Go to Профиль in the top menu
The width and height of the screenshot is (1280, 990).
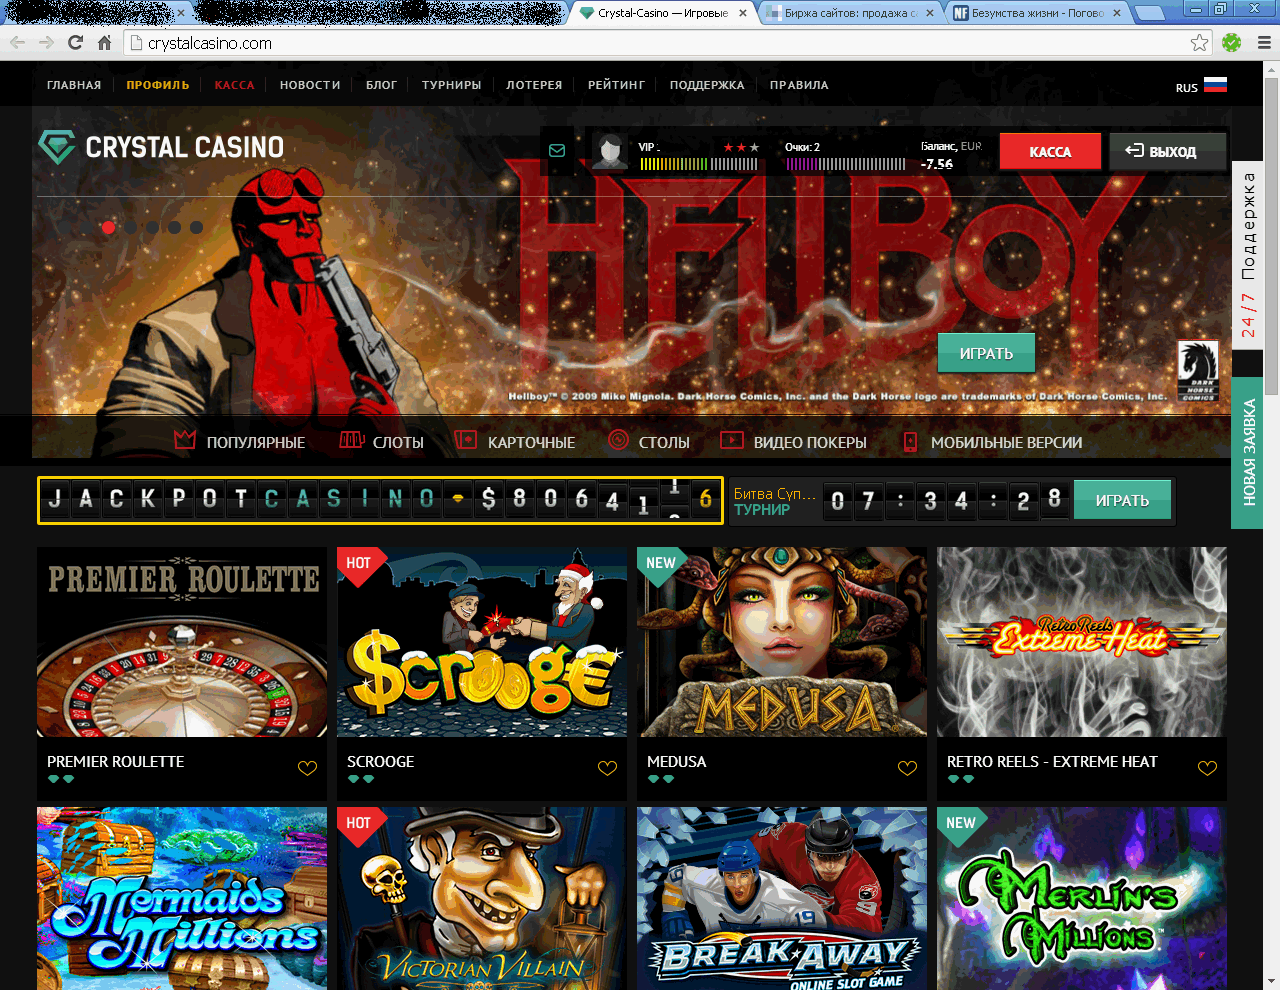[158, 85]
